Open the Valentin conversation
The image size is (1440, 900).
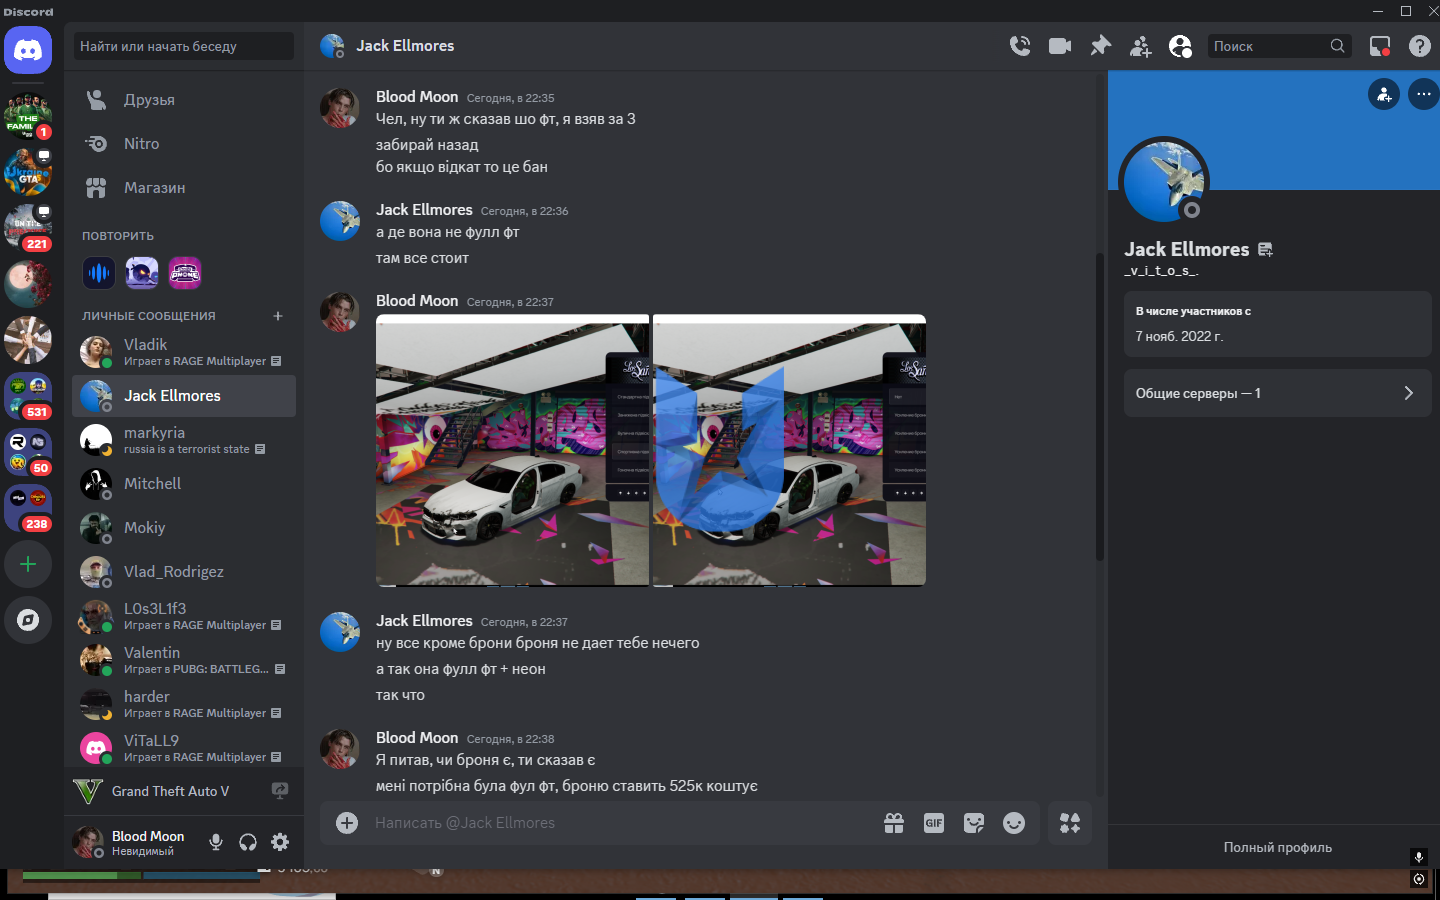184,660
